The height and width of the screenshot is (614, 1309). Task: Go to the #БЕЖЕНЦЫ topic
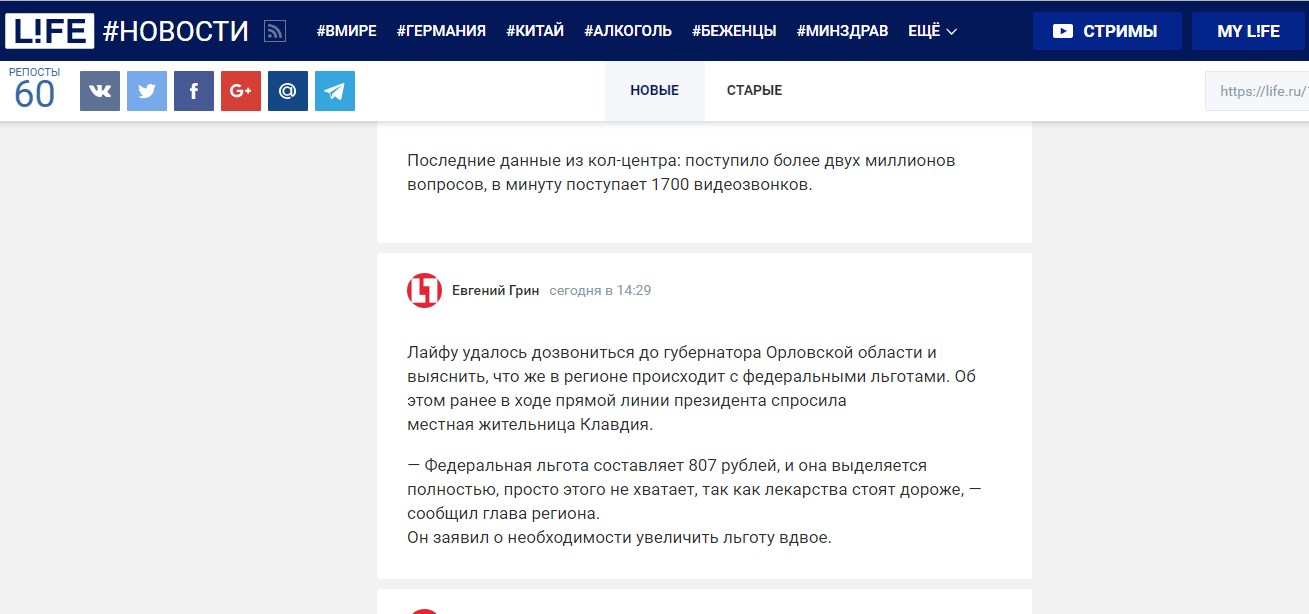point(734,31)
